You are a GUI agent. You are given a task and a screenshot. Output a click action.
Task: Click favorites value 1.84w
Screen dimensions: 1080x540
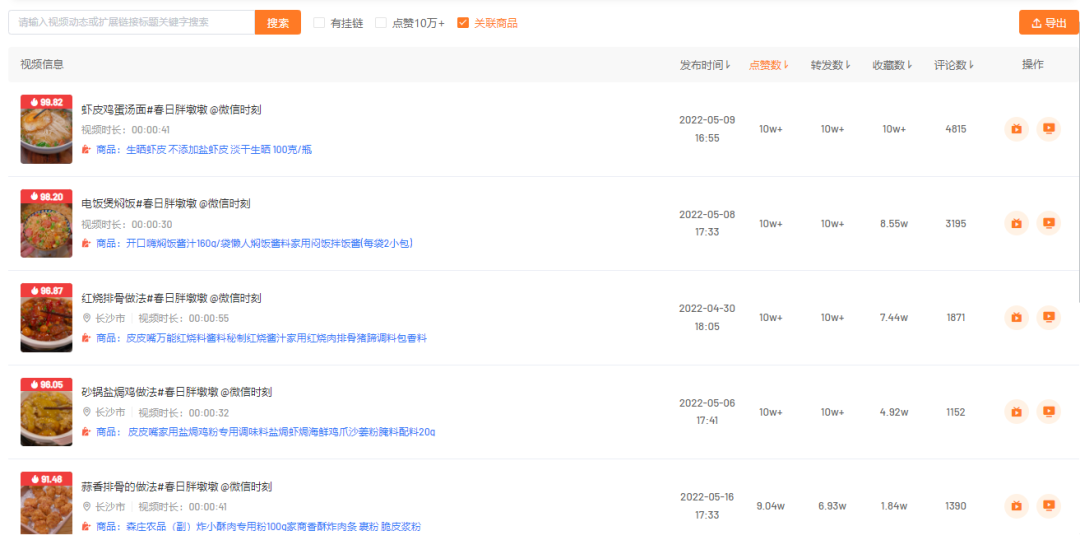[x=894, y=506]
